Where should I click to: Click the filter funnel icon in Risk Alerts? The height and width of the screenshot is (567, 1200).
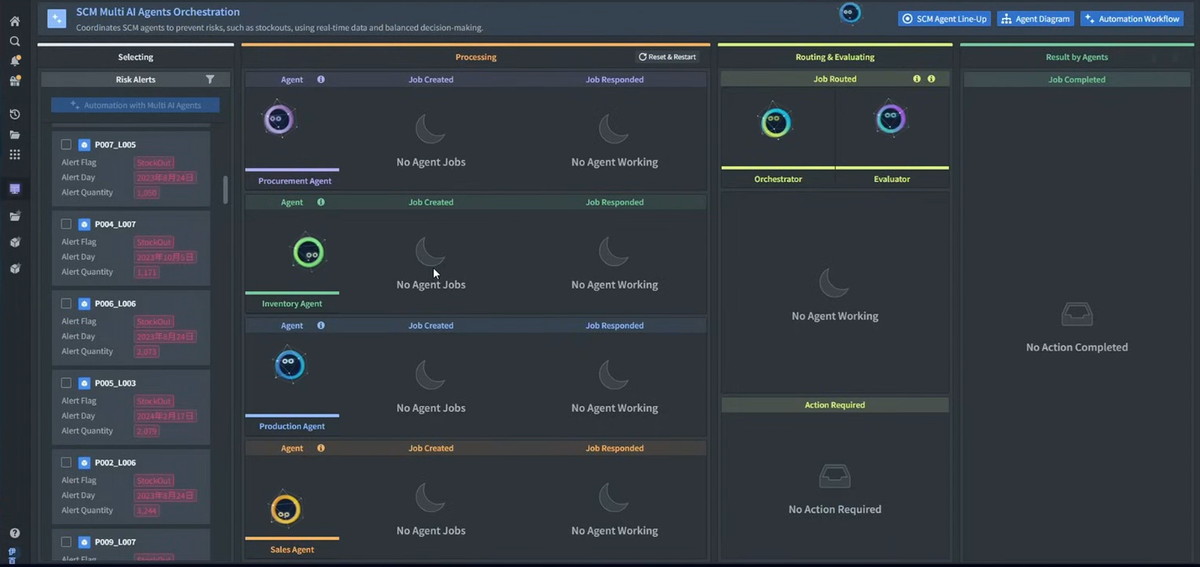(x=210, y=79)
